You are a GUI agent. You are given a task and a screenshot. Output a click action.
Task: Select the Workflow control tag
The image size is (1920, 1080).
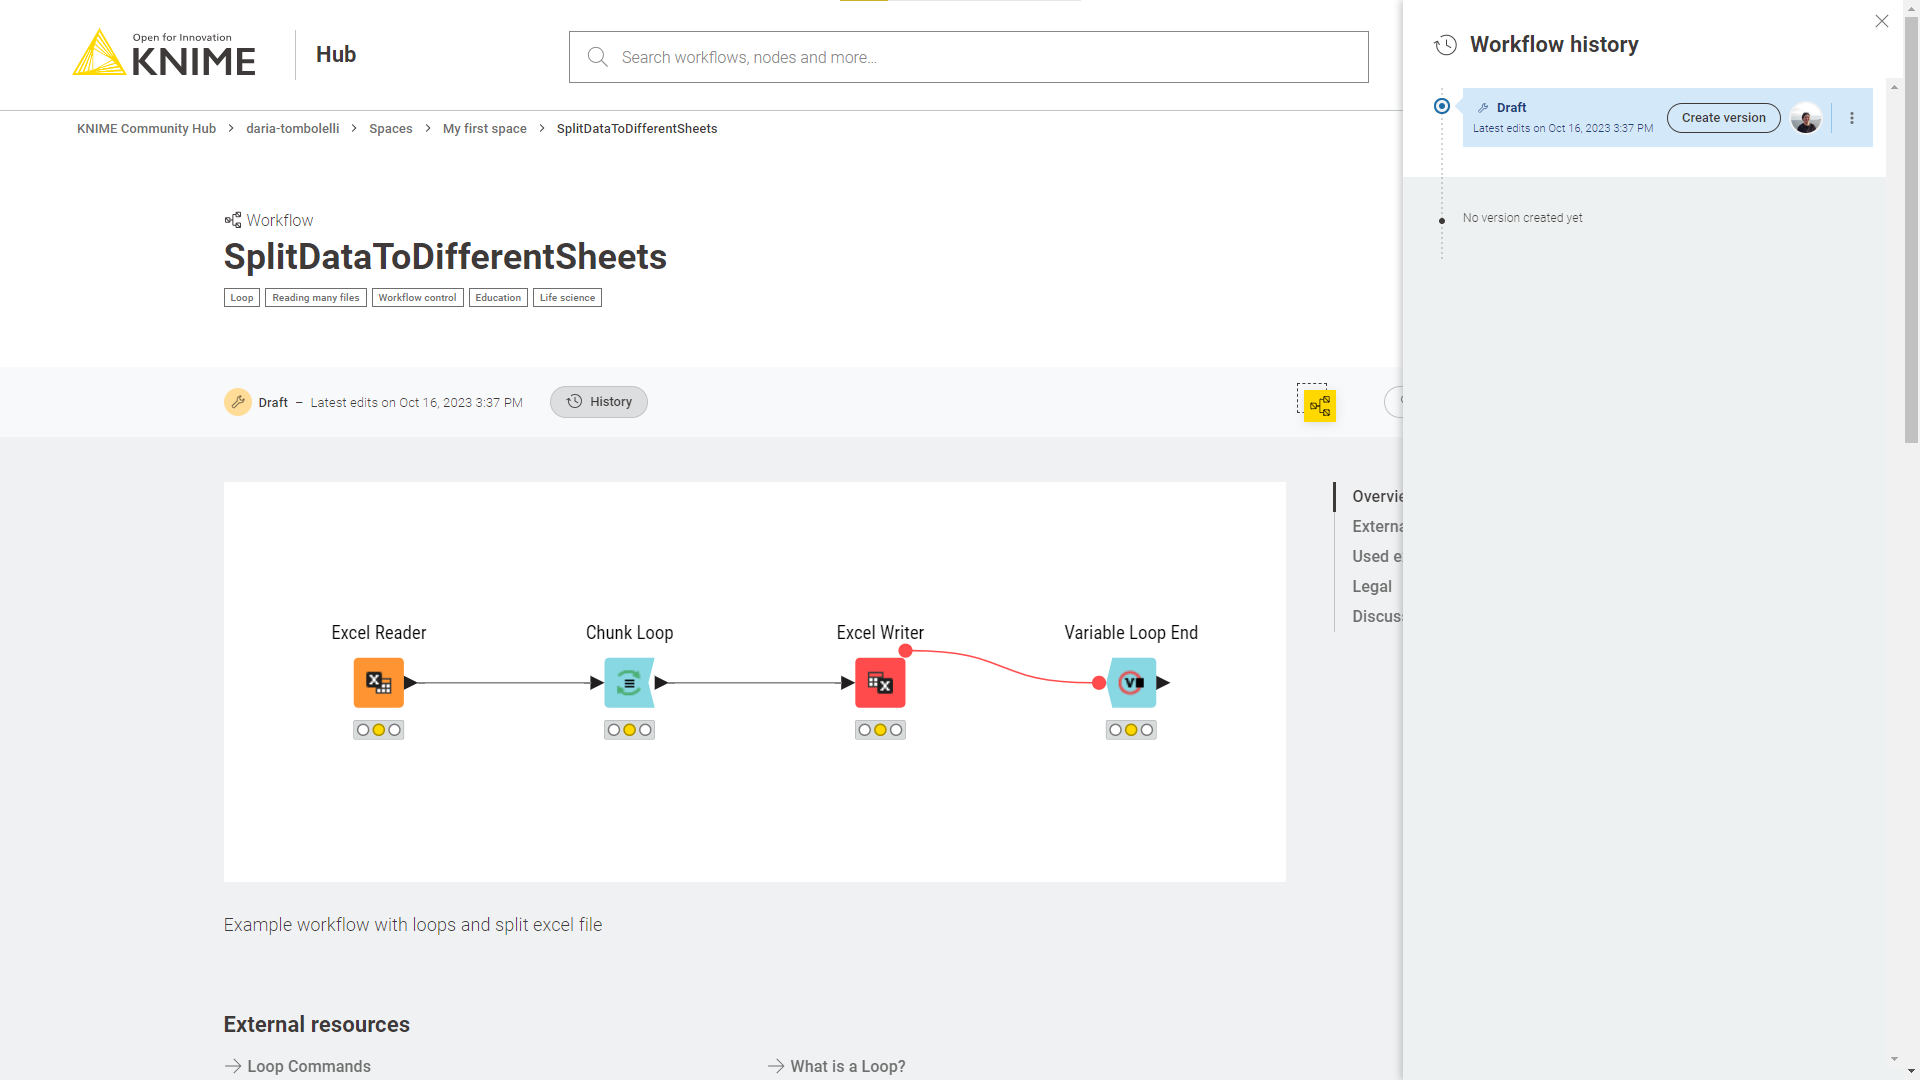pyautogui.click(x=417, y=298)
